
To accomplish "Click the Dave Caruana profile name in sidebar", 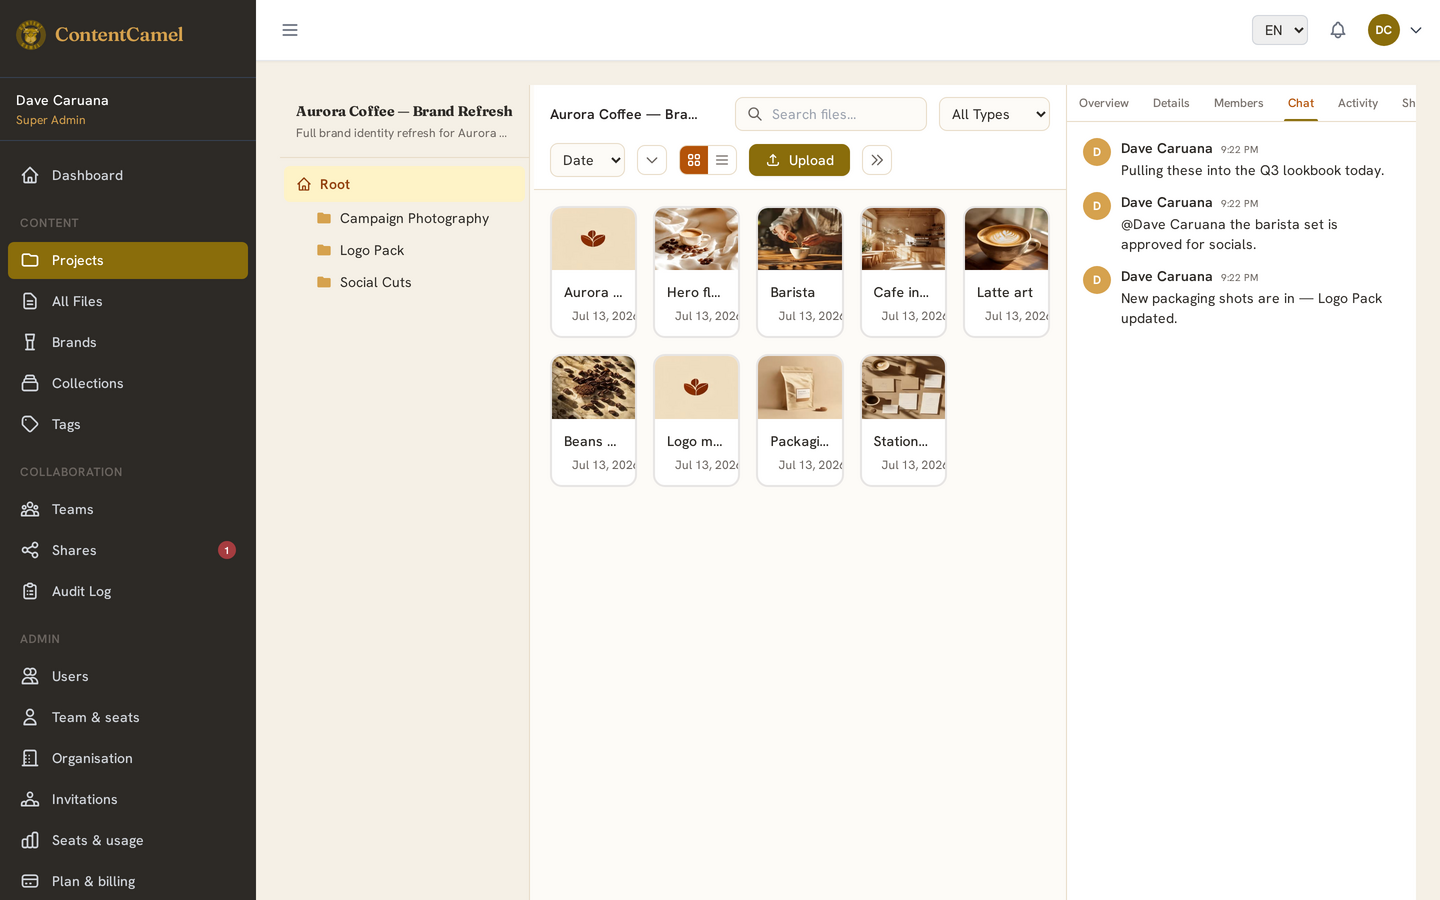I will point(62,100).
